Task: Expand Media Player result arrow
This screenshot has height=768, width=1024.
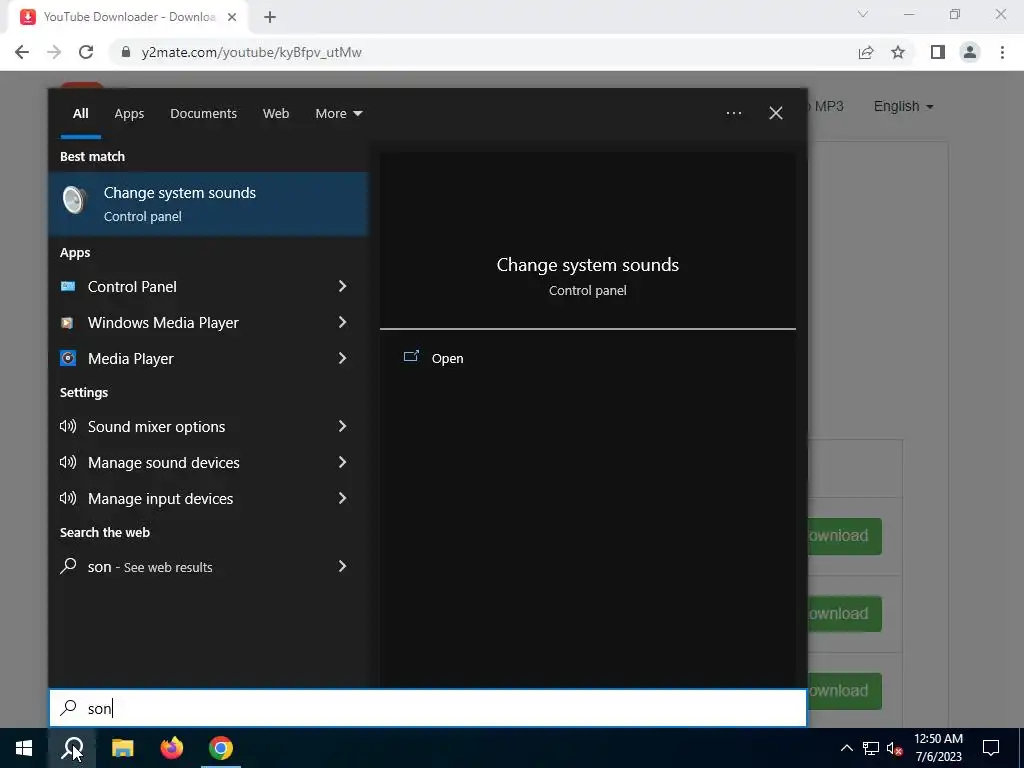Action: 342,358
